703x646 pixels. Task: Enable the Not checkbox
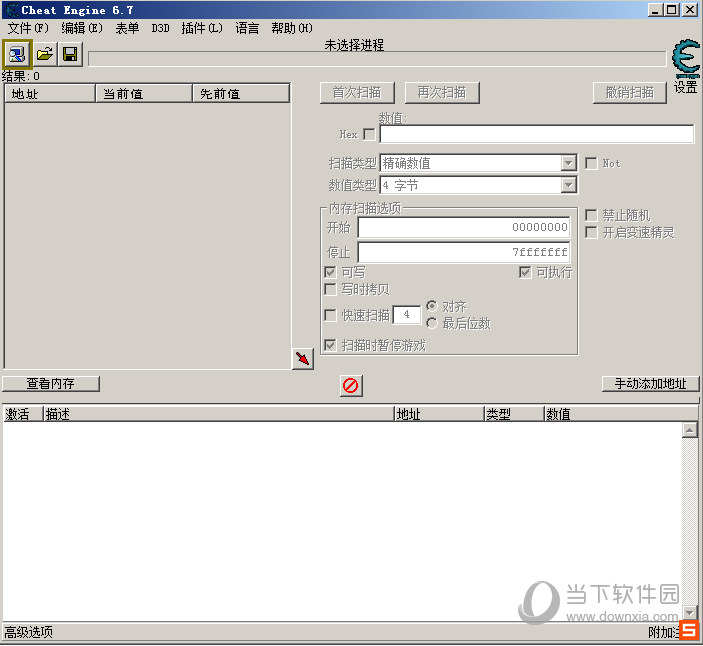pyautogui.click(x=591, y=163)
